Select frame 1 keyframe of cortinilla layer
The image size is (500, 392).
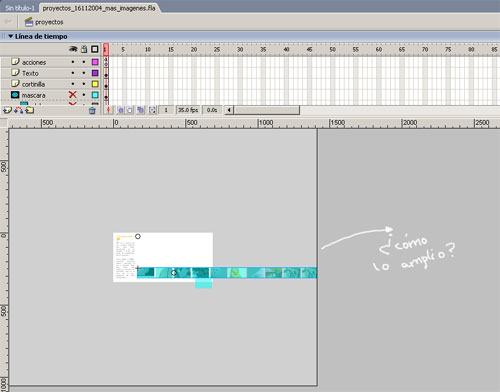tap(106, 84)
